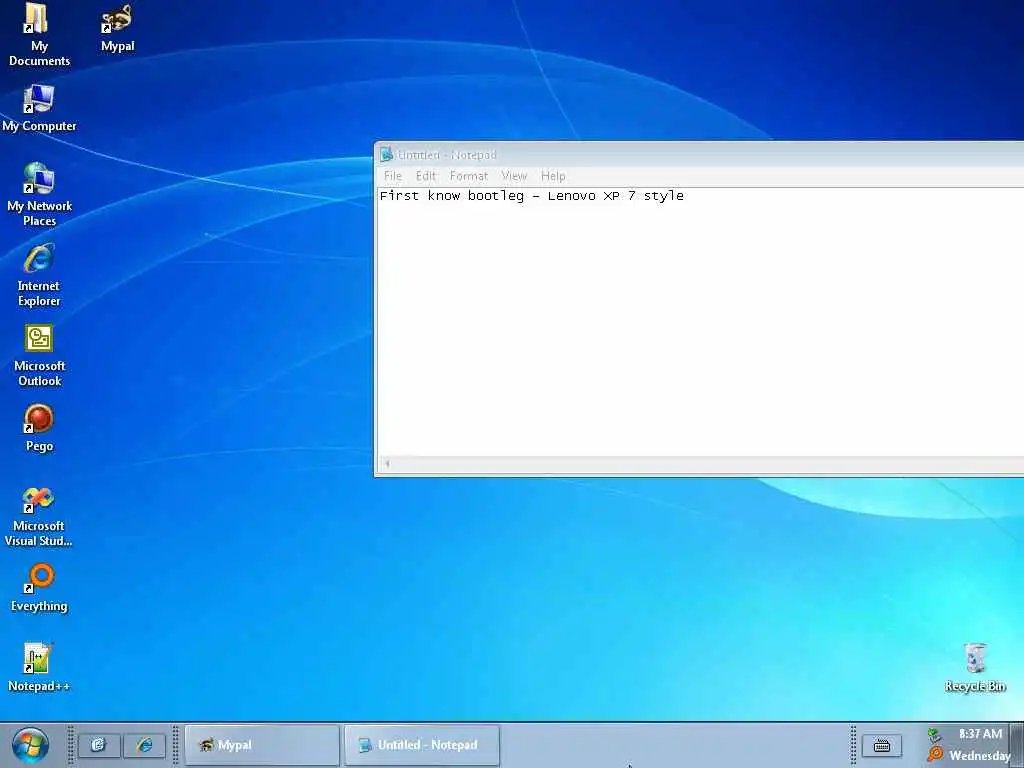
Task: Click the 8:37 AM clock
Action: click(x=980, y=734)
